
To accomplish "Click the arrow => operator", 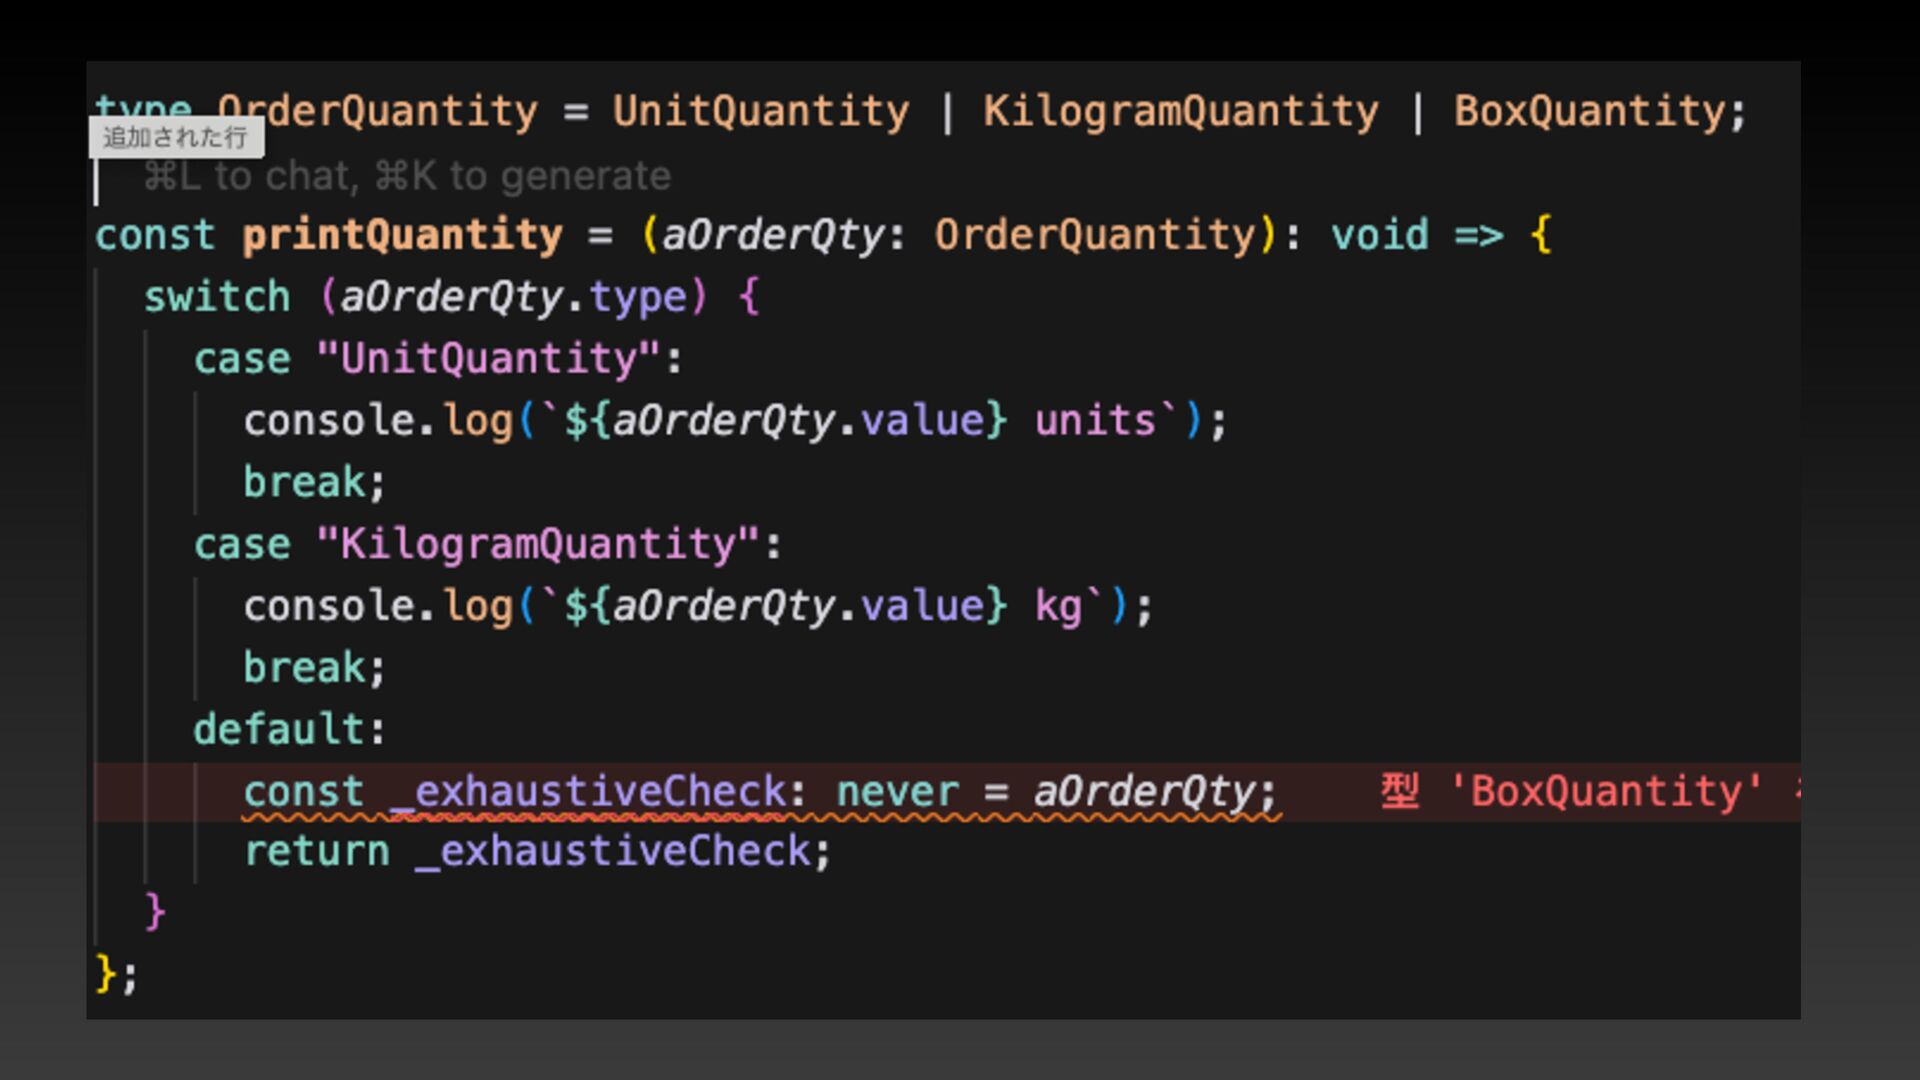I will [1478, 235].
